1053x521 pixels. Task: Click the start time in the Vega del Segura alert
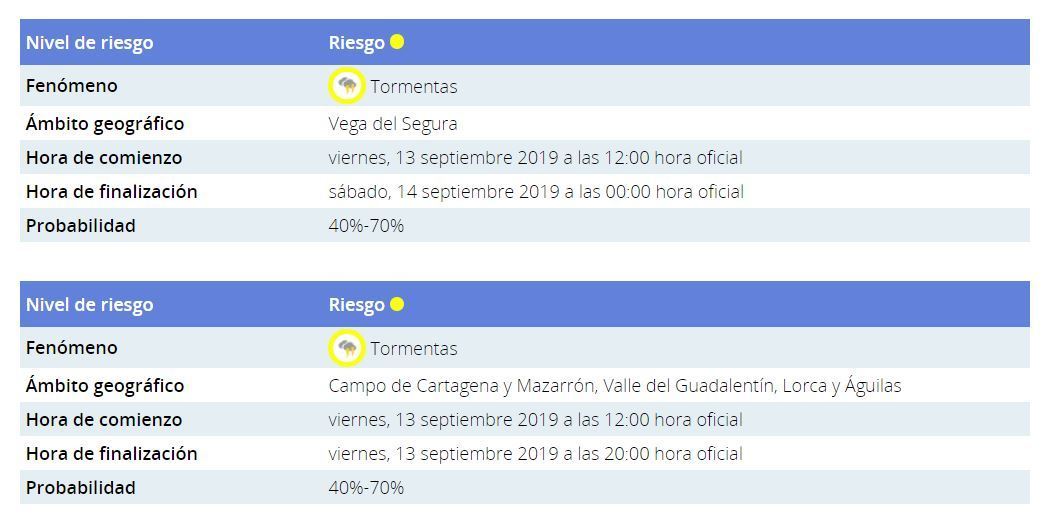pos(535,158)
